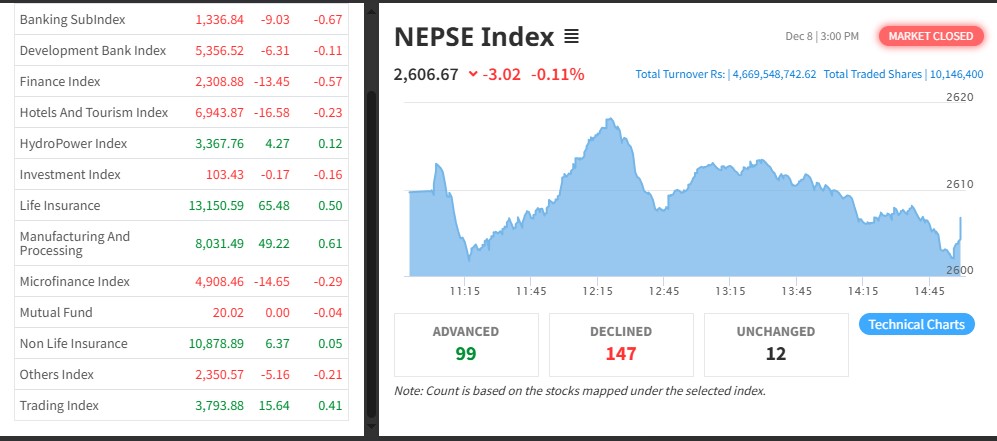Click the red down-arrow change indicator

(x=473, y=75)
